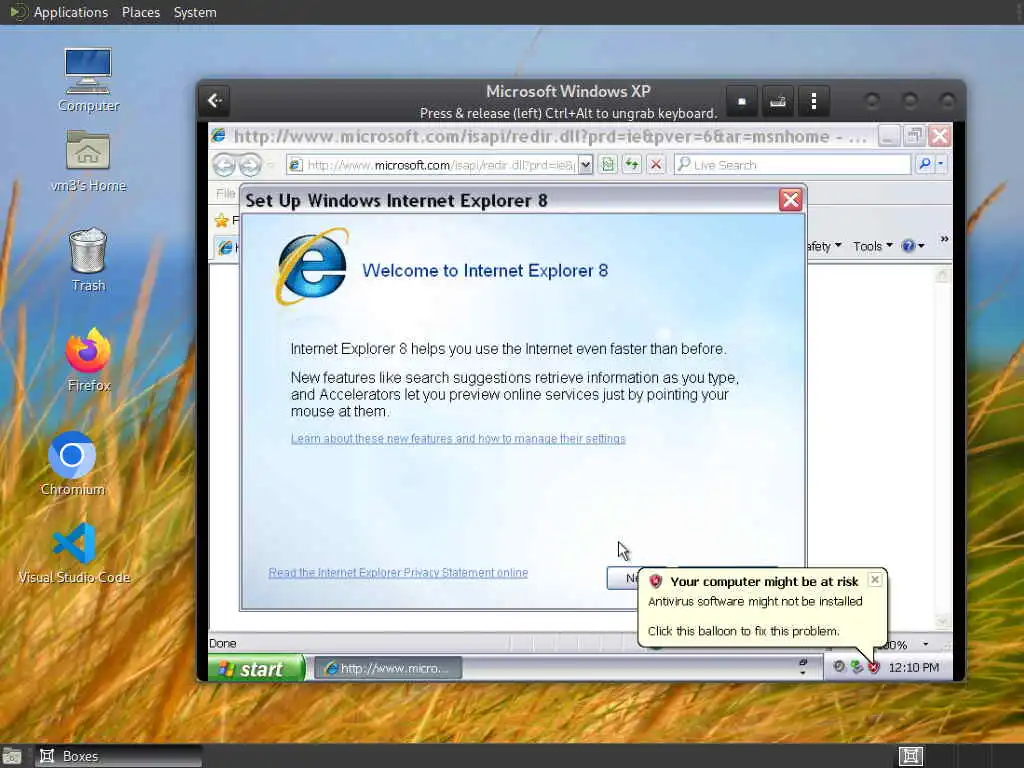The image size is (1024, 768).
Task: Click the IE page scrollbar up arrow
Action: pos(942,275)
